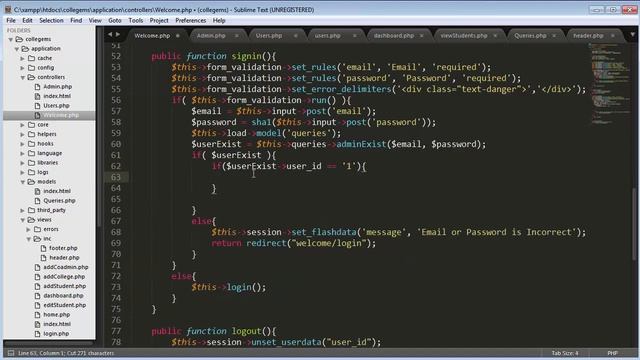Screen dimensions: 640x360
Task: Open addStudent.php in the sidebar
Action: click(x=64, y=287)
